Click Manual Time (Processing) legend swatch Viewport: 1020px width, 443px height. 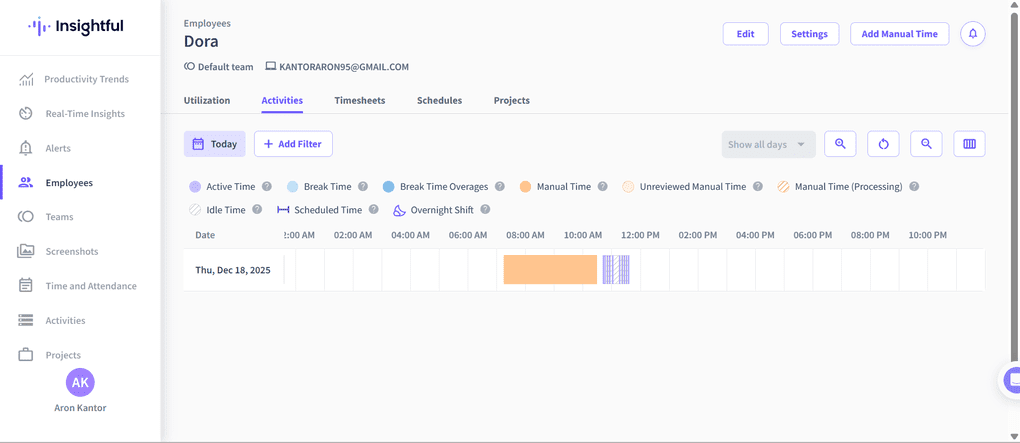point(783,187)
